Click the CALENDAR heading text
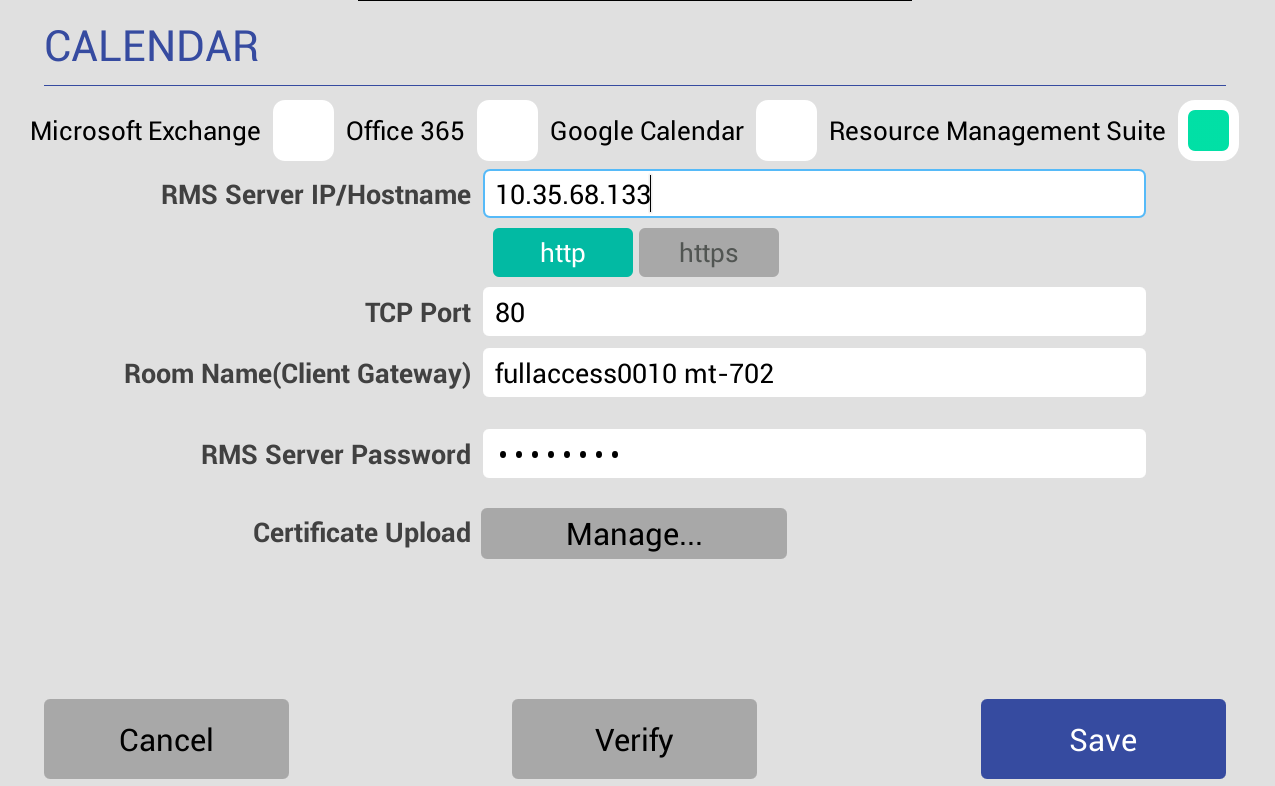The width and height of the screenshot is (1275, 786). tap(152, 47)
